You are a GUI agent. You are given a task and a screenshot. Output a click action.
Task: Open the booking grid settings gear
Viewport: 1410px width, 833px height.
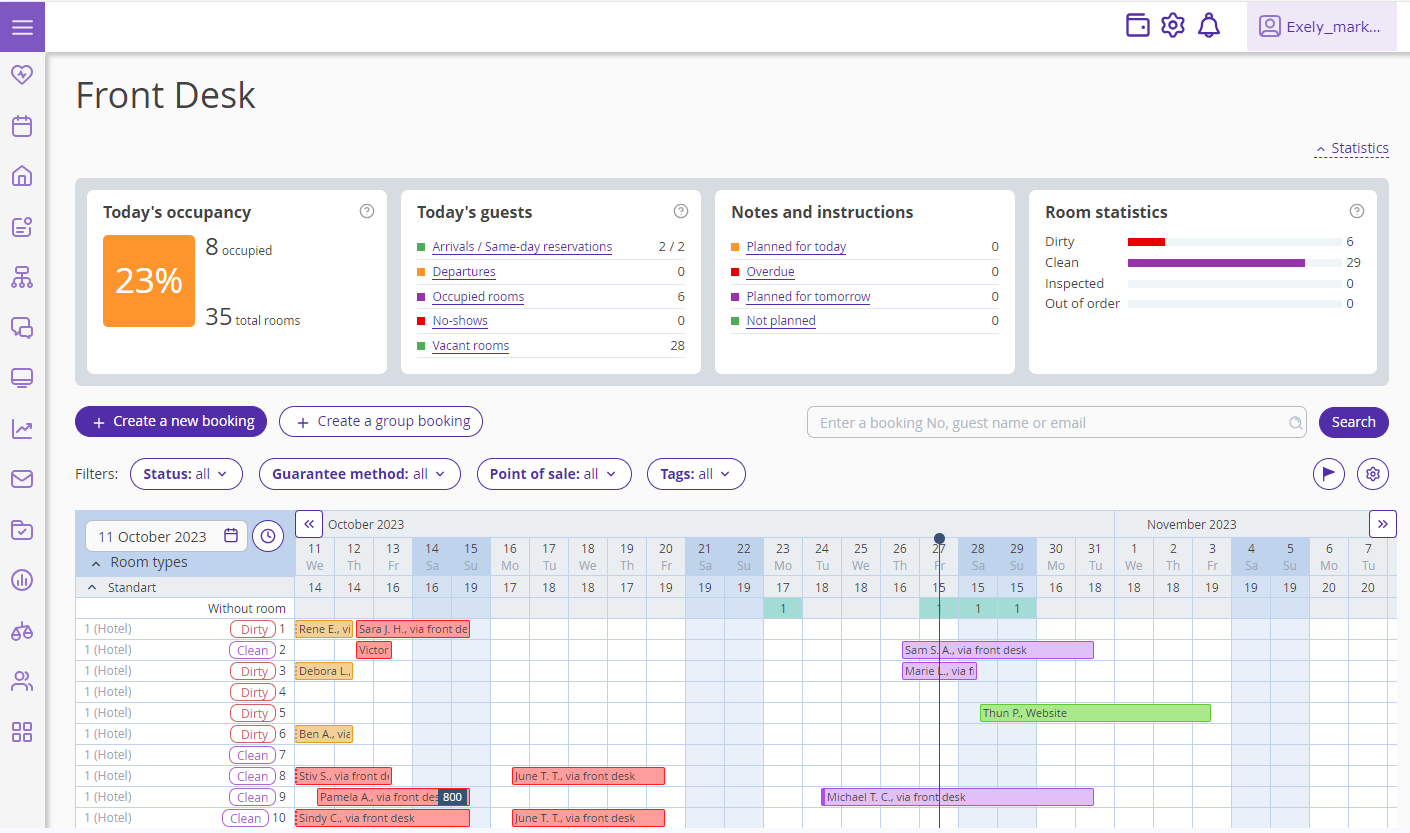coord(1373,474)
